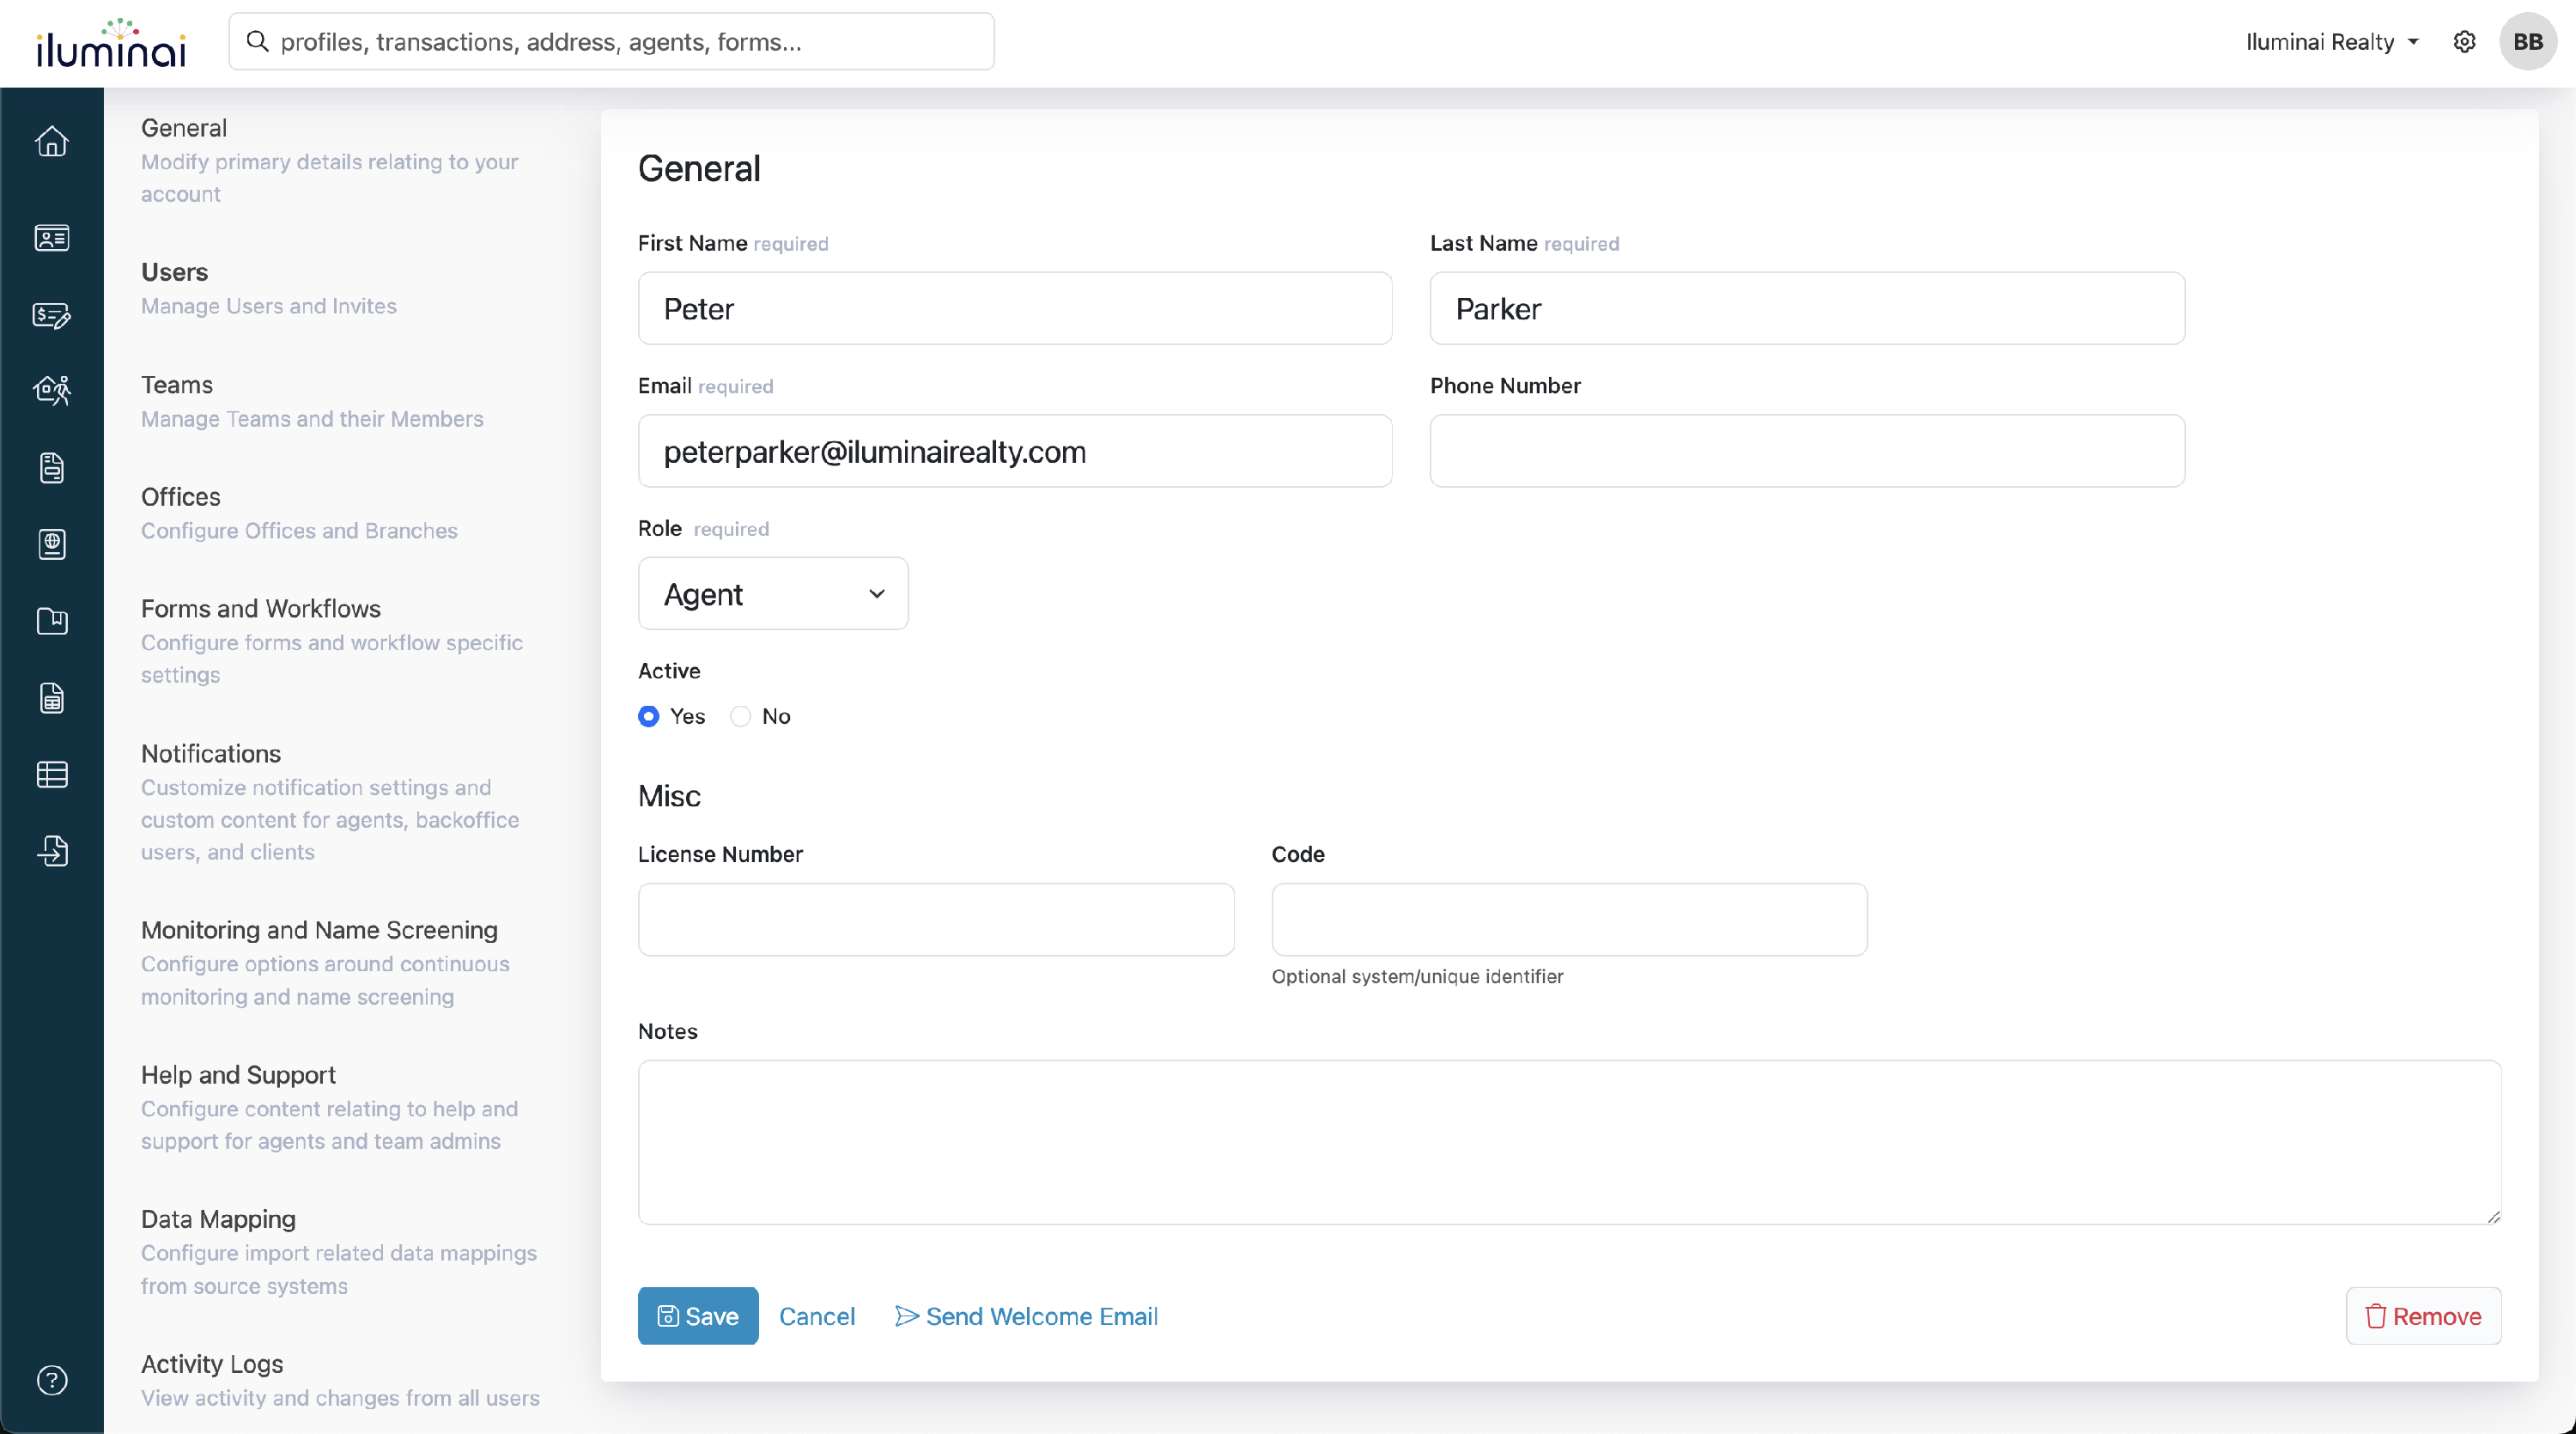Click Send Welcome Email
Viewport: 2576px width, 1434px height.
point(1026,1316)
